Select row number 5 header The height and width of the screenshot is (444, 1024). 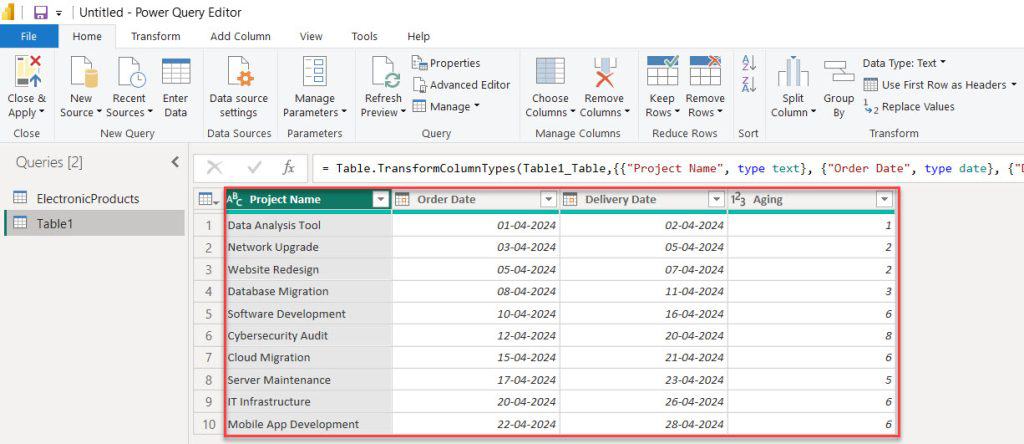(209, 313)
